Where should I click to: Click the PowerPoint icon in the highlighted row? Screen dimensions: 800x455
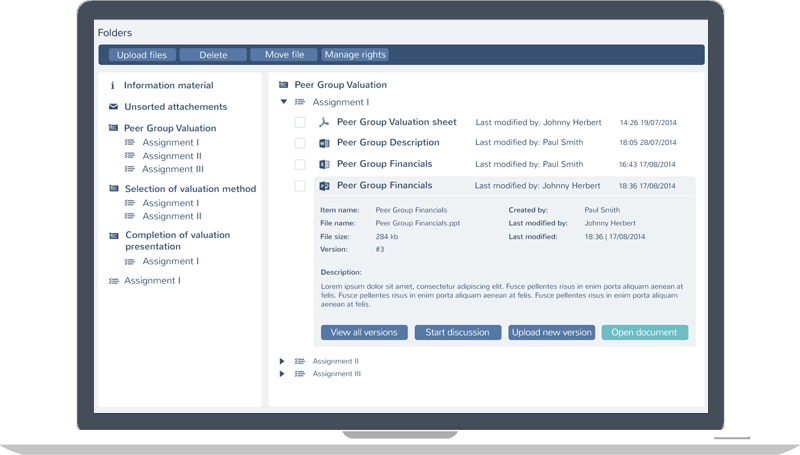(x=323, y=186)
